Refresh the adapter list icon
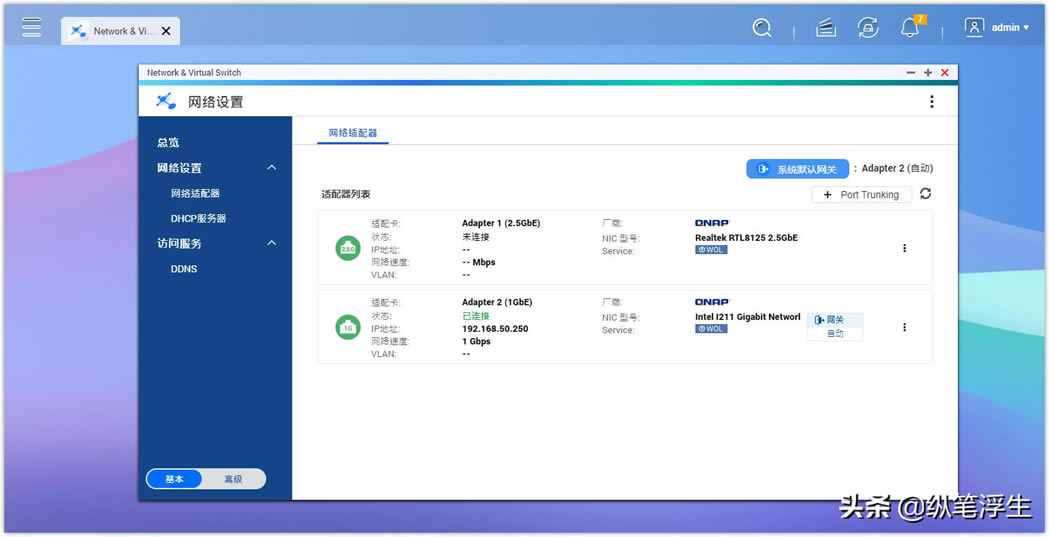Viewport: 1049px width, 537px height. (925, 194)
